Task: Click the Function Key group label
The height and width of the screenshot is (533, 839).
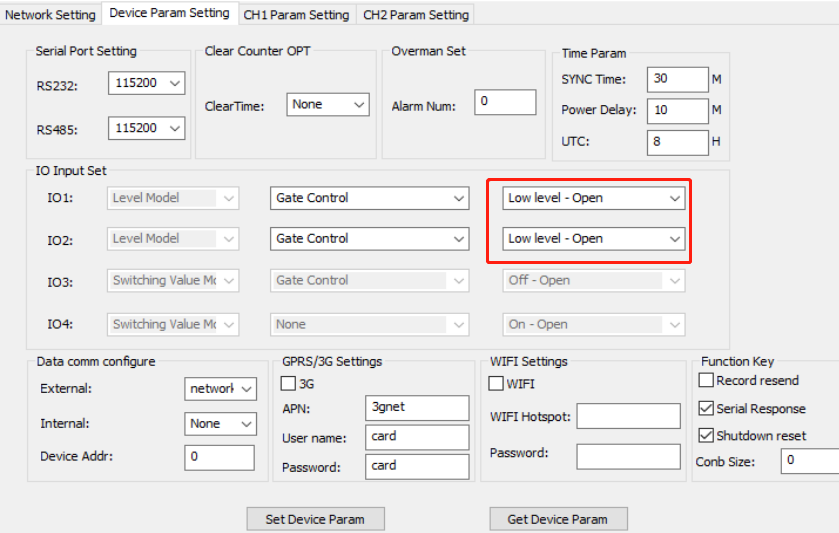Action: click(x=737, y=361)
